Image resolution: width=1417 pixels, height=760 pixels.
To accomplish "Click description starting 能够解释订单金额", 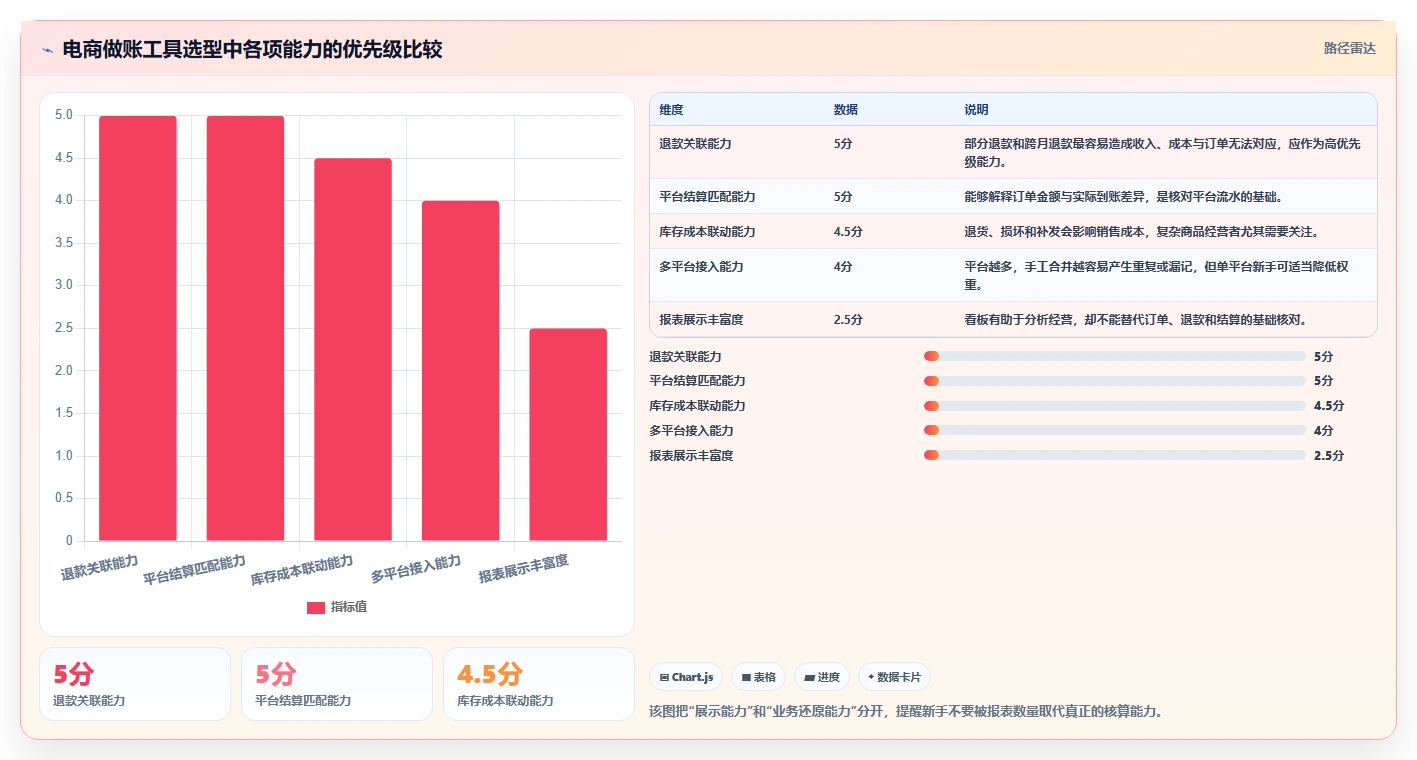I will (1124, 197).
